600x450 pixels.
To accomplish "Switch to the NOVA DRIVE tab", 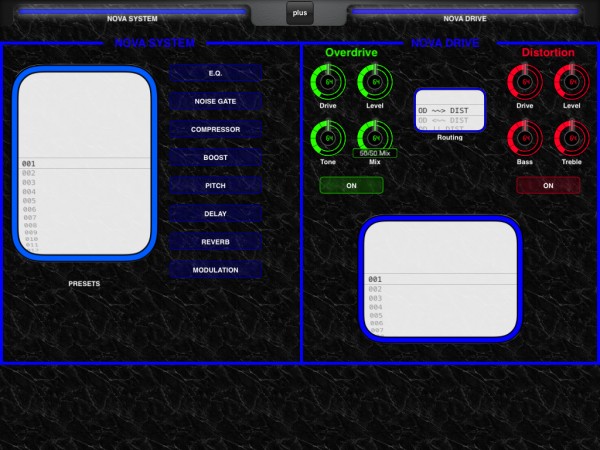I will tap(465, 14).
